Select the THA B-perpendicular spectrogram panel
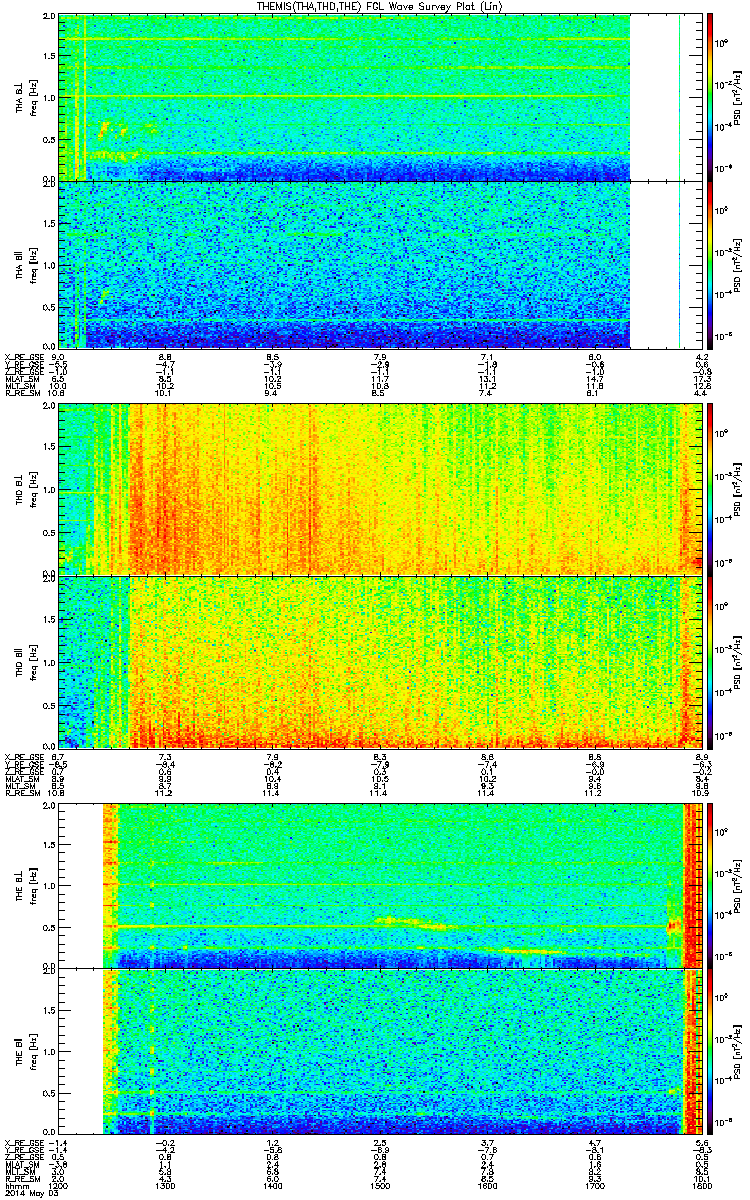750x1200 pixels. (x=381, y=97)
